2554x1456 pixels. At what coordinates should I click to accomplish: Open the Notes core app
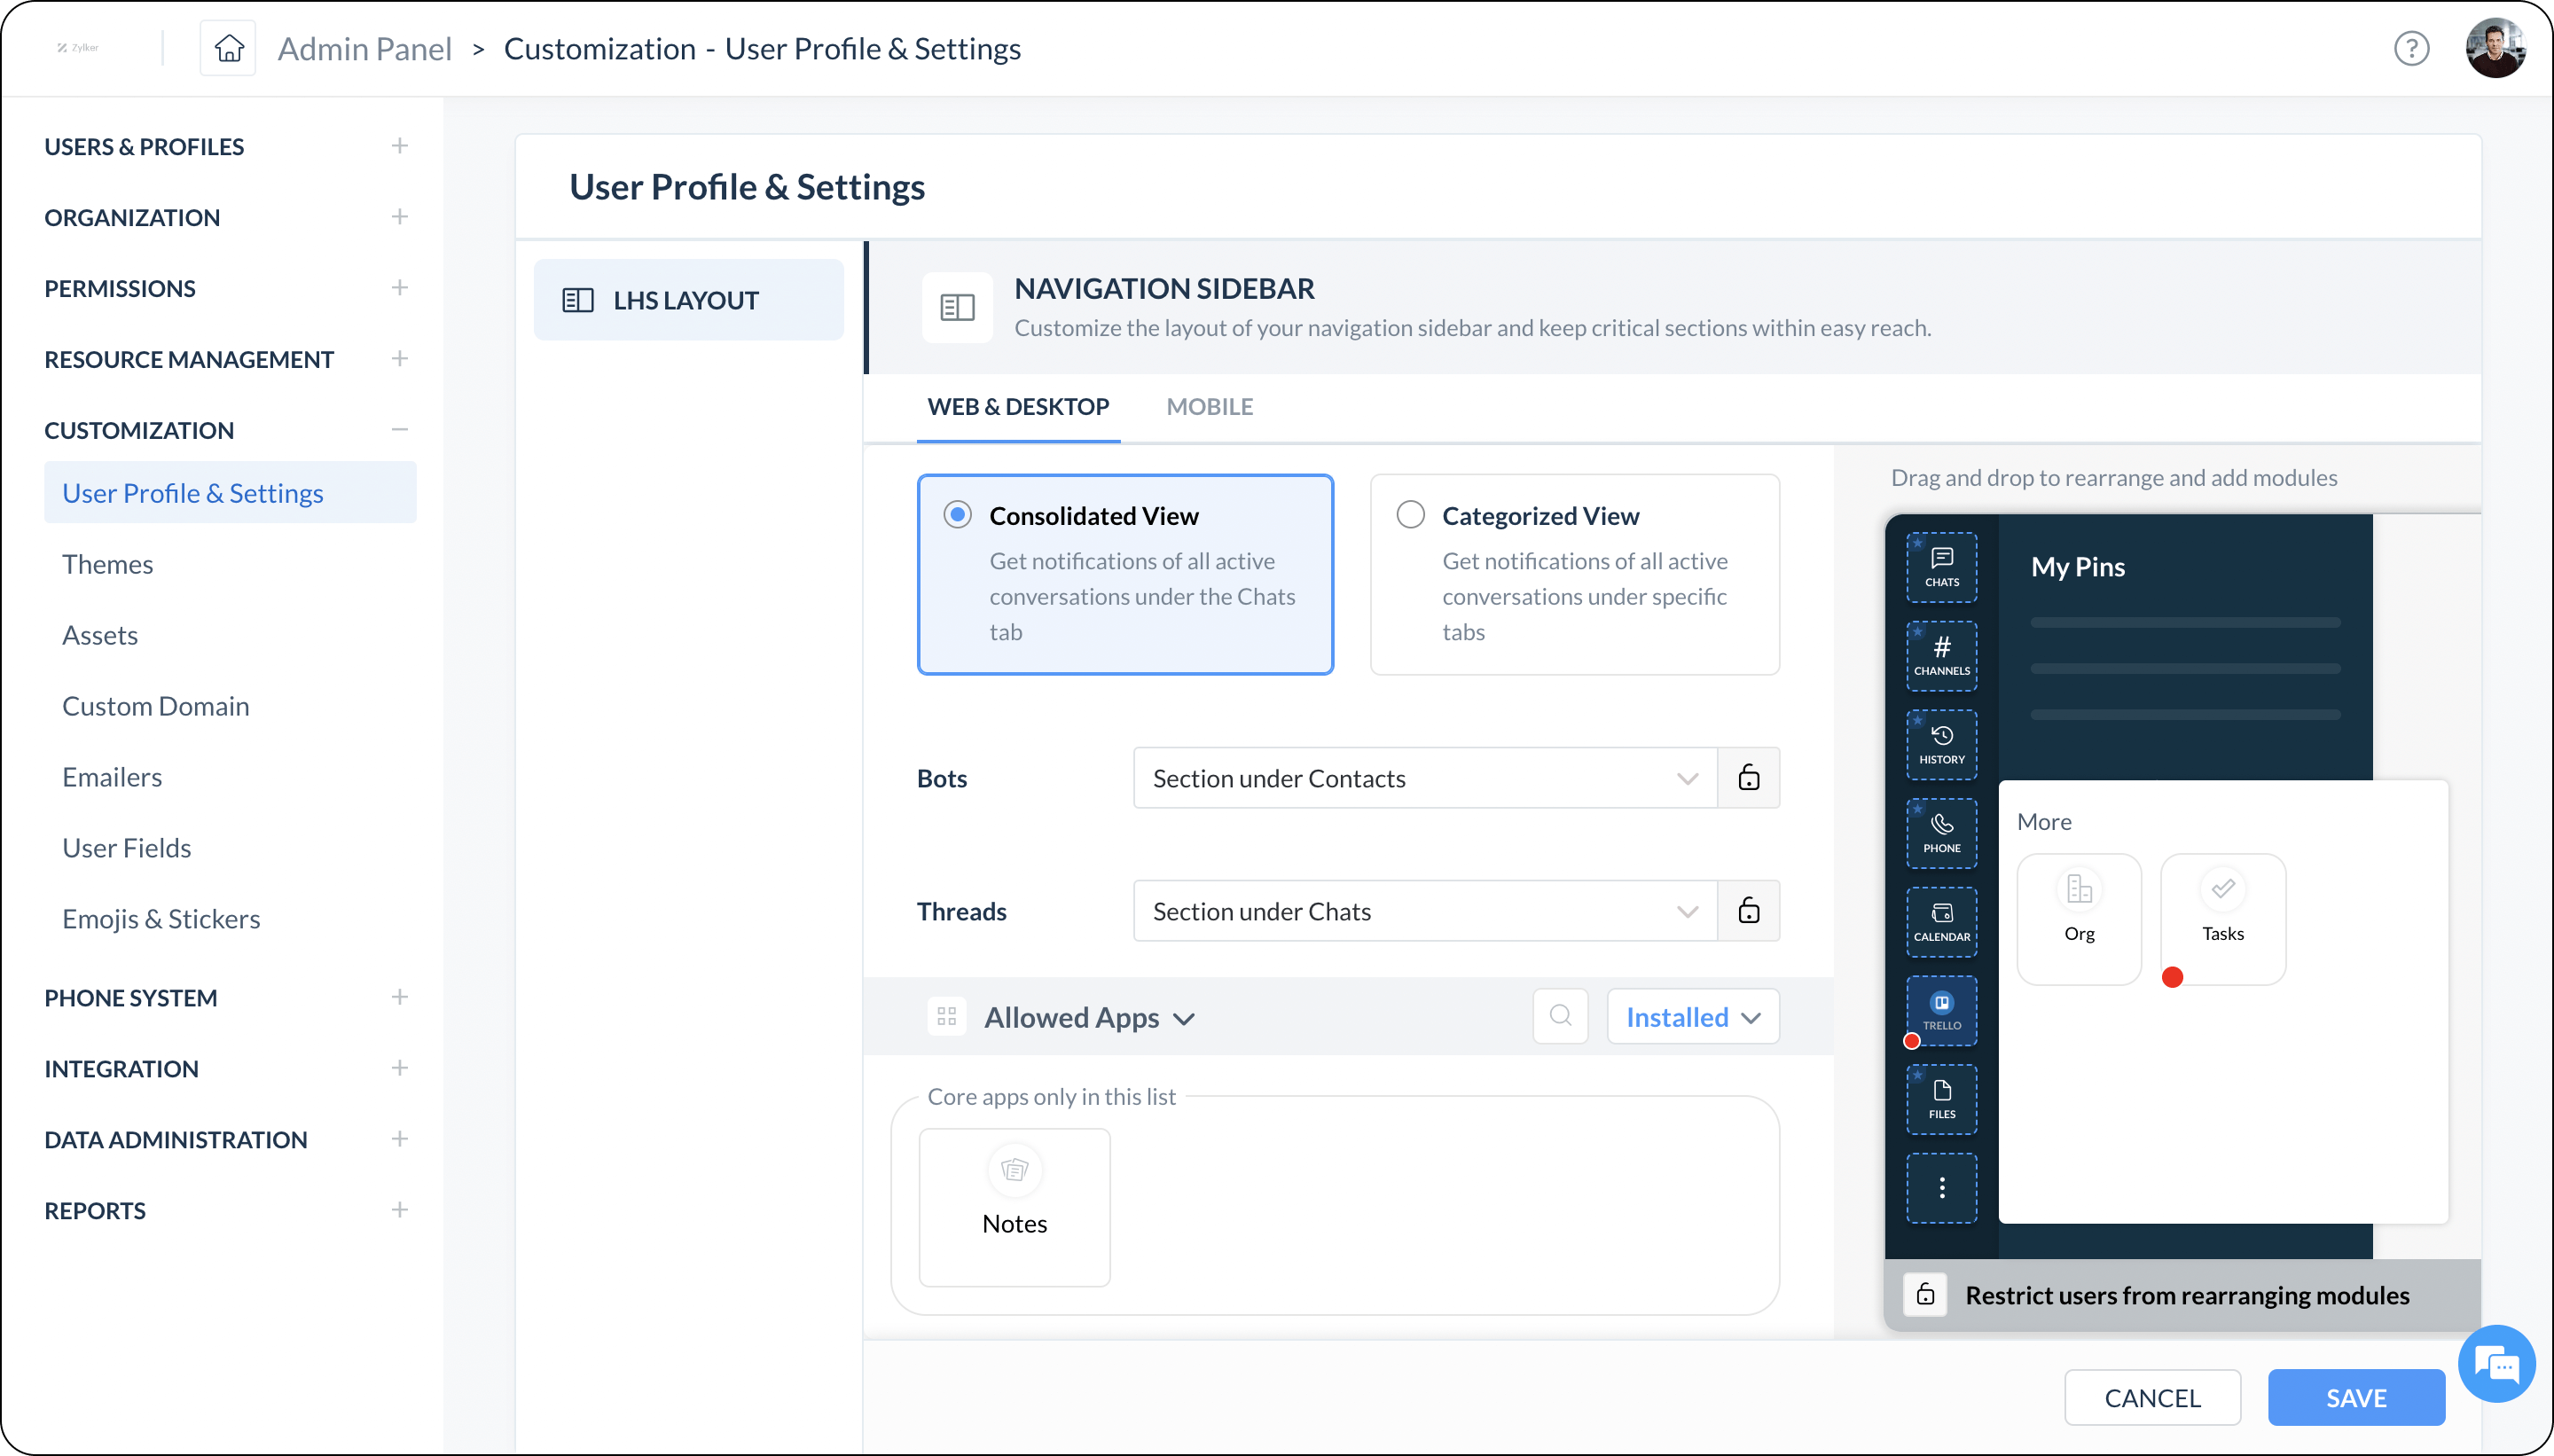[1013, 1205]
